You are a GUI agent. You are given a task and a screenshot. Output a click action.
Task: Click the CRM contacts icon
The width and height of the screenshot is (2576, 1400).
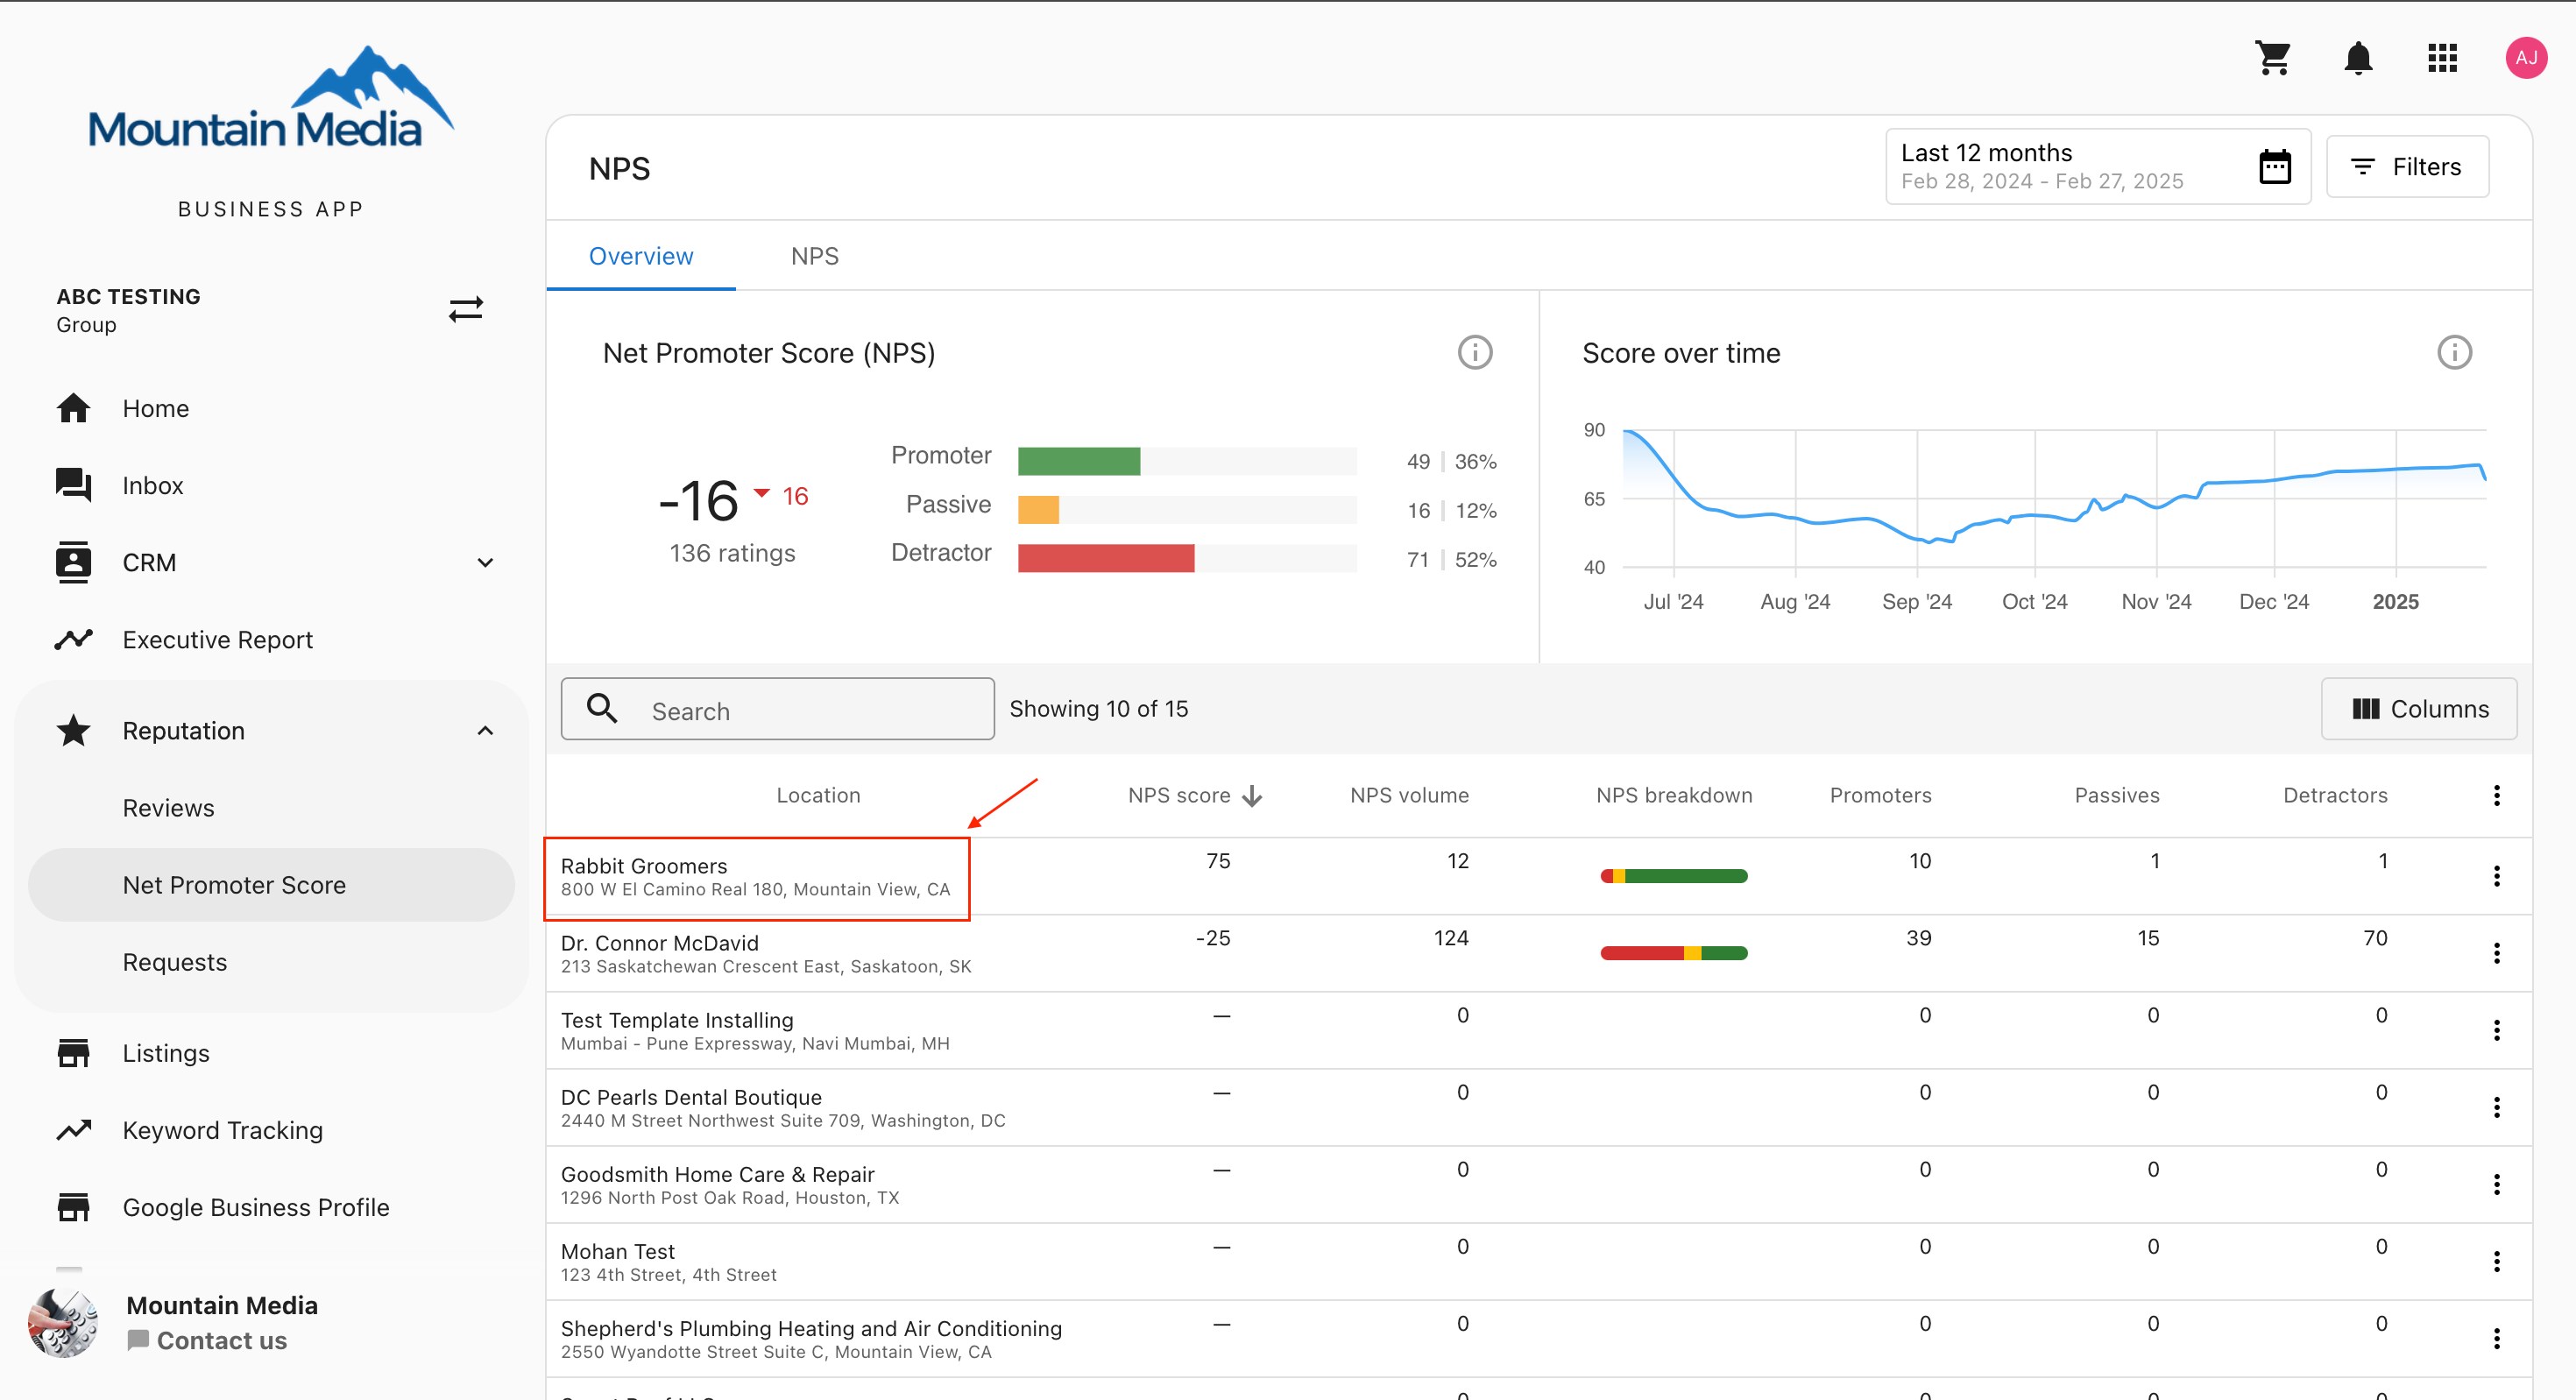(x=73, y=562)
